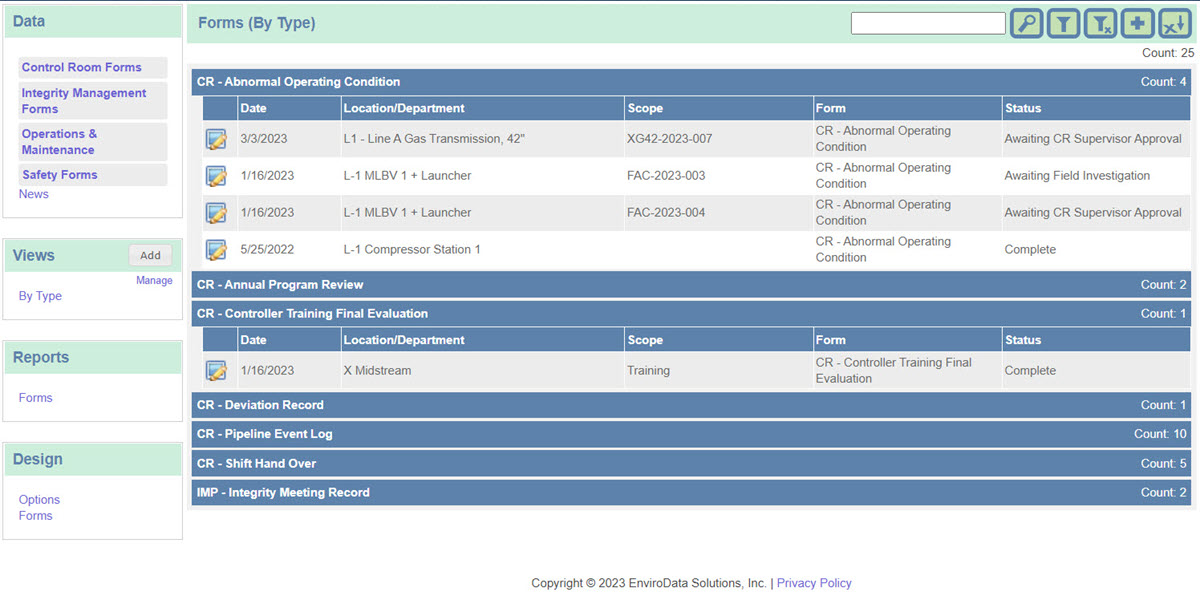The width and height of the screenshot is (1200, 596).
Task: Open the News link
Action: coord(34,194)
